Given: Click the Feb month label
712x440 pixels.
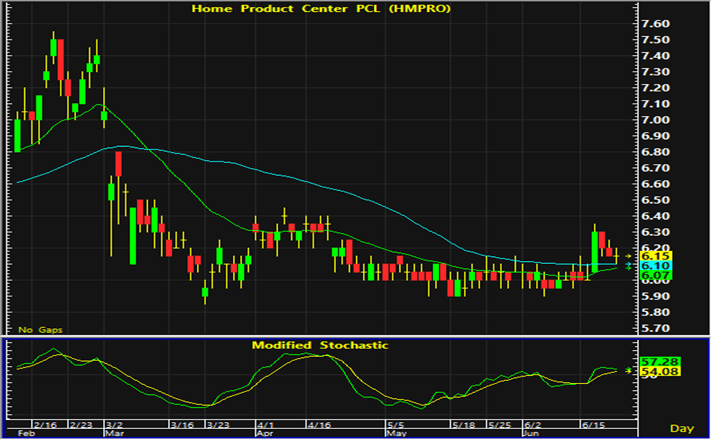Looking at the screenshot, I should [x=26, y=434].
